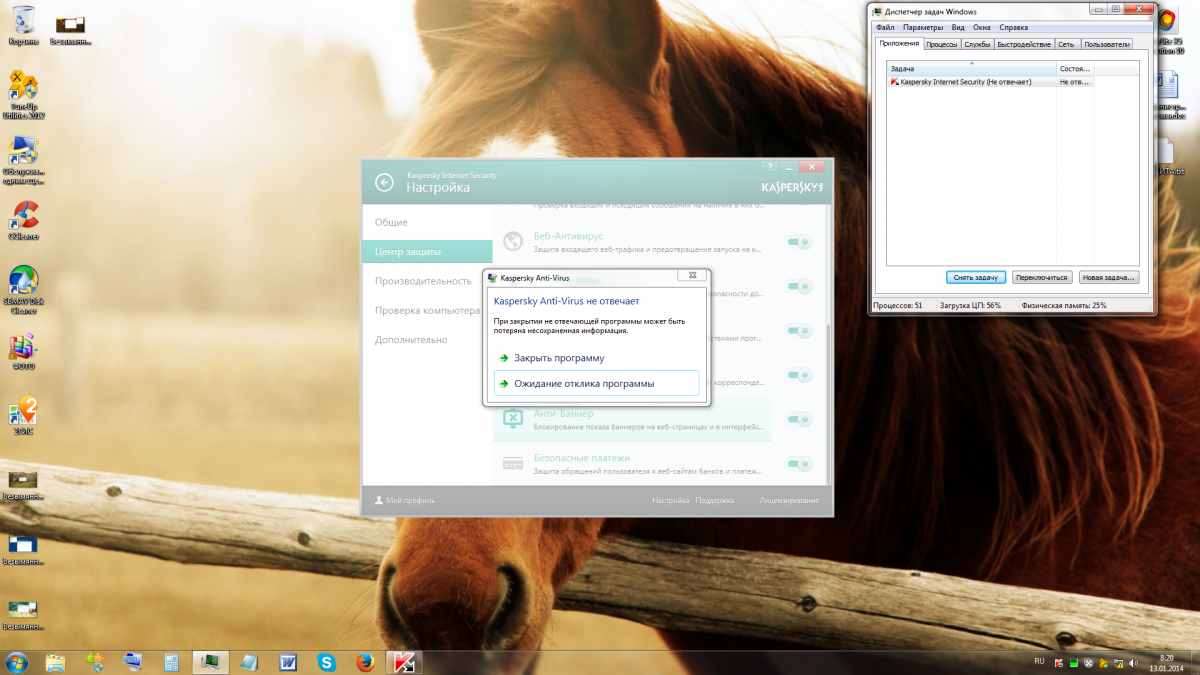
Task: Toggle switch in row ending 'корреспонде...'
Action: click(x=799, y=376)
